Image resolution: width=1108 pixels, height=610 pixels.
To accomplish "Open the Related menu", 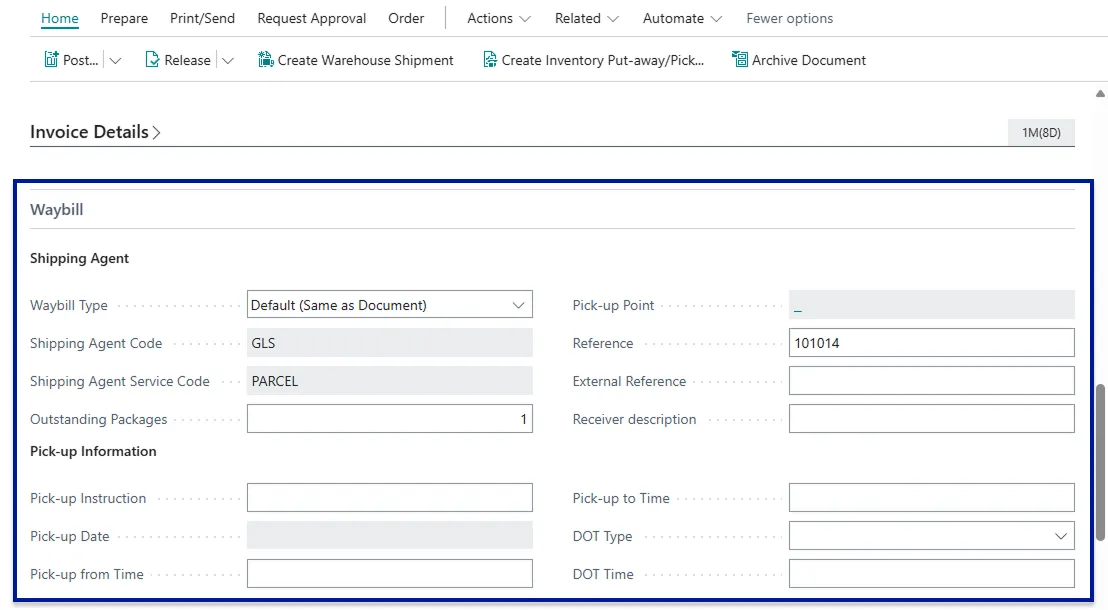I will 587,18.
